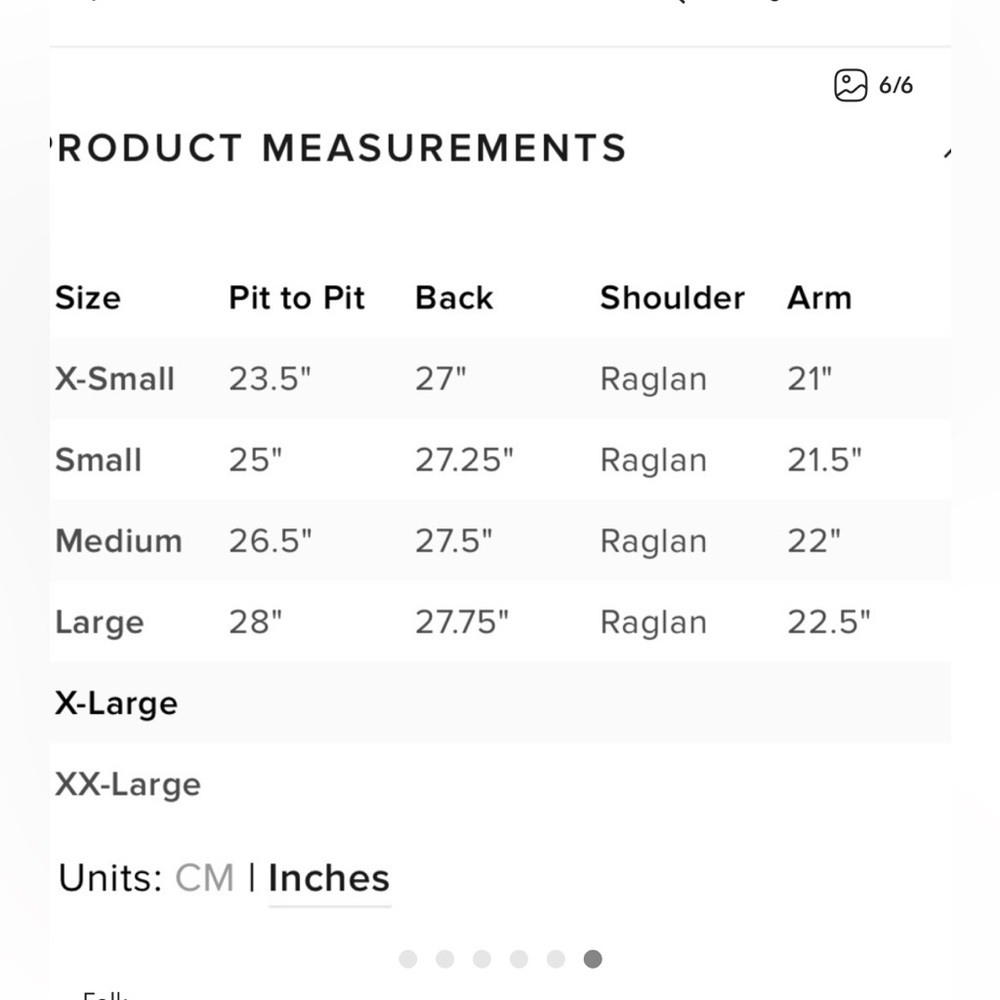The image size is (1000, 1000).
Task: Select the Medium size row label
Action: click(119, 541)
